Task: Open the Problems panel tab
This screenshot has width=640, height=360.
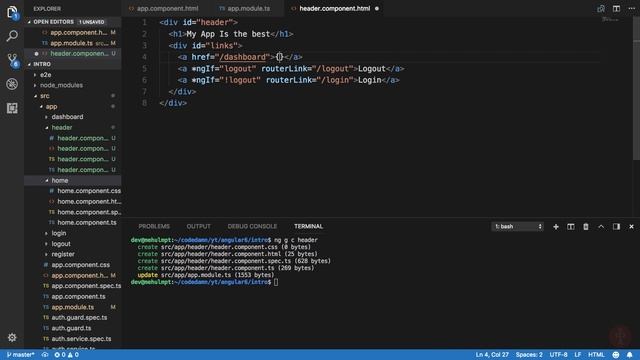Action: point(154,227)
